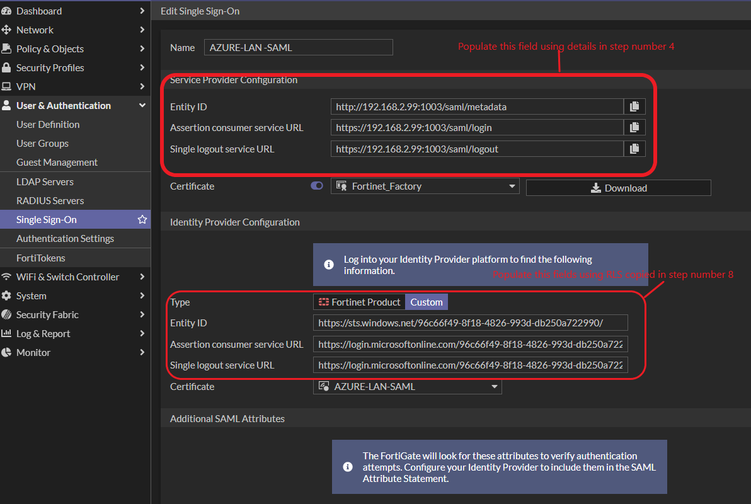751x504 pixels.
Task: Click the System gear icon
Action: pyautogui.click(x=6, y=296)
